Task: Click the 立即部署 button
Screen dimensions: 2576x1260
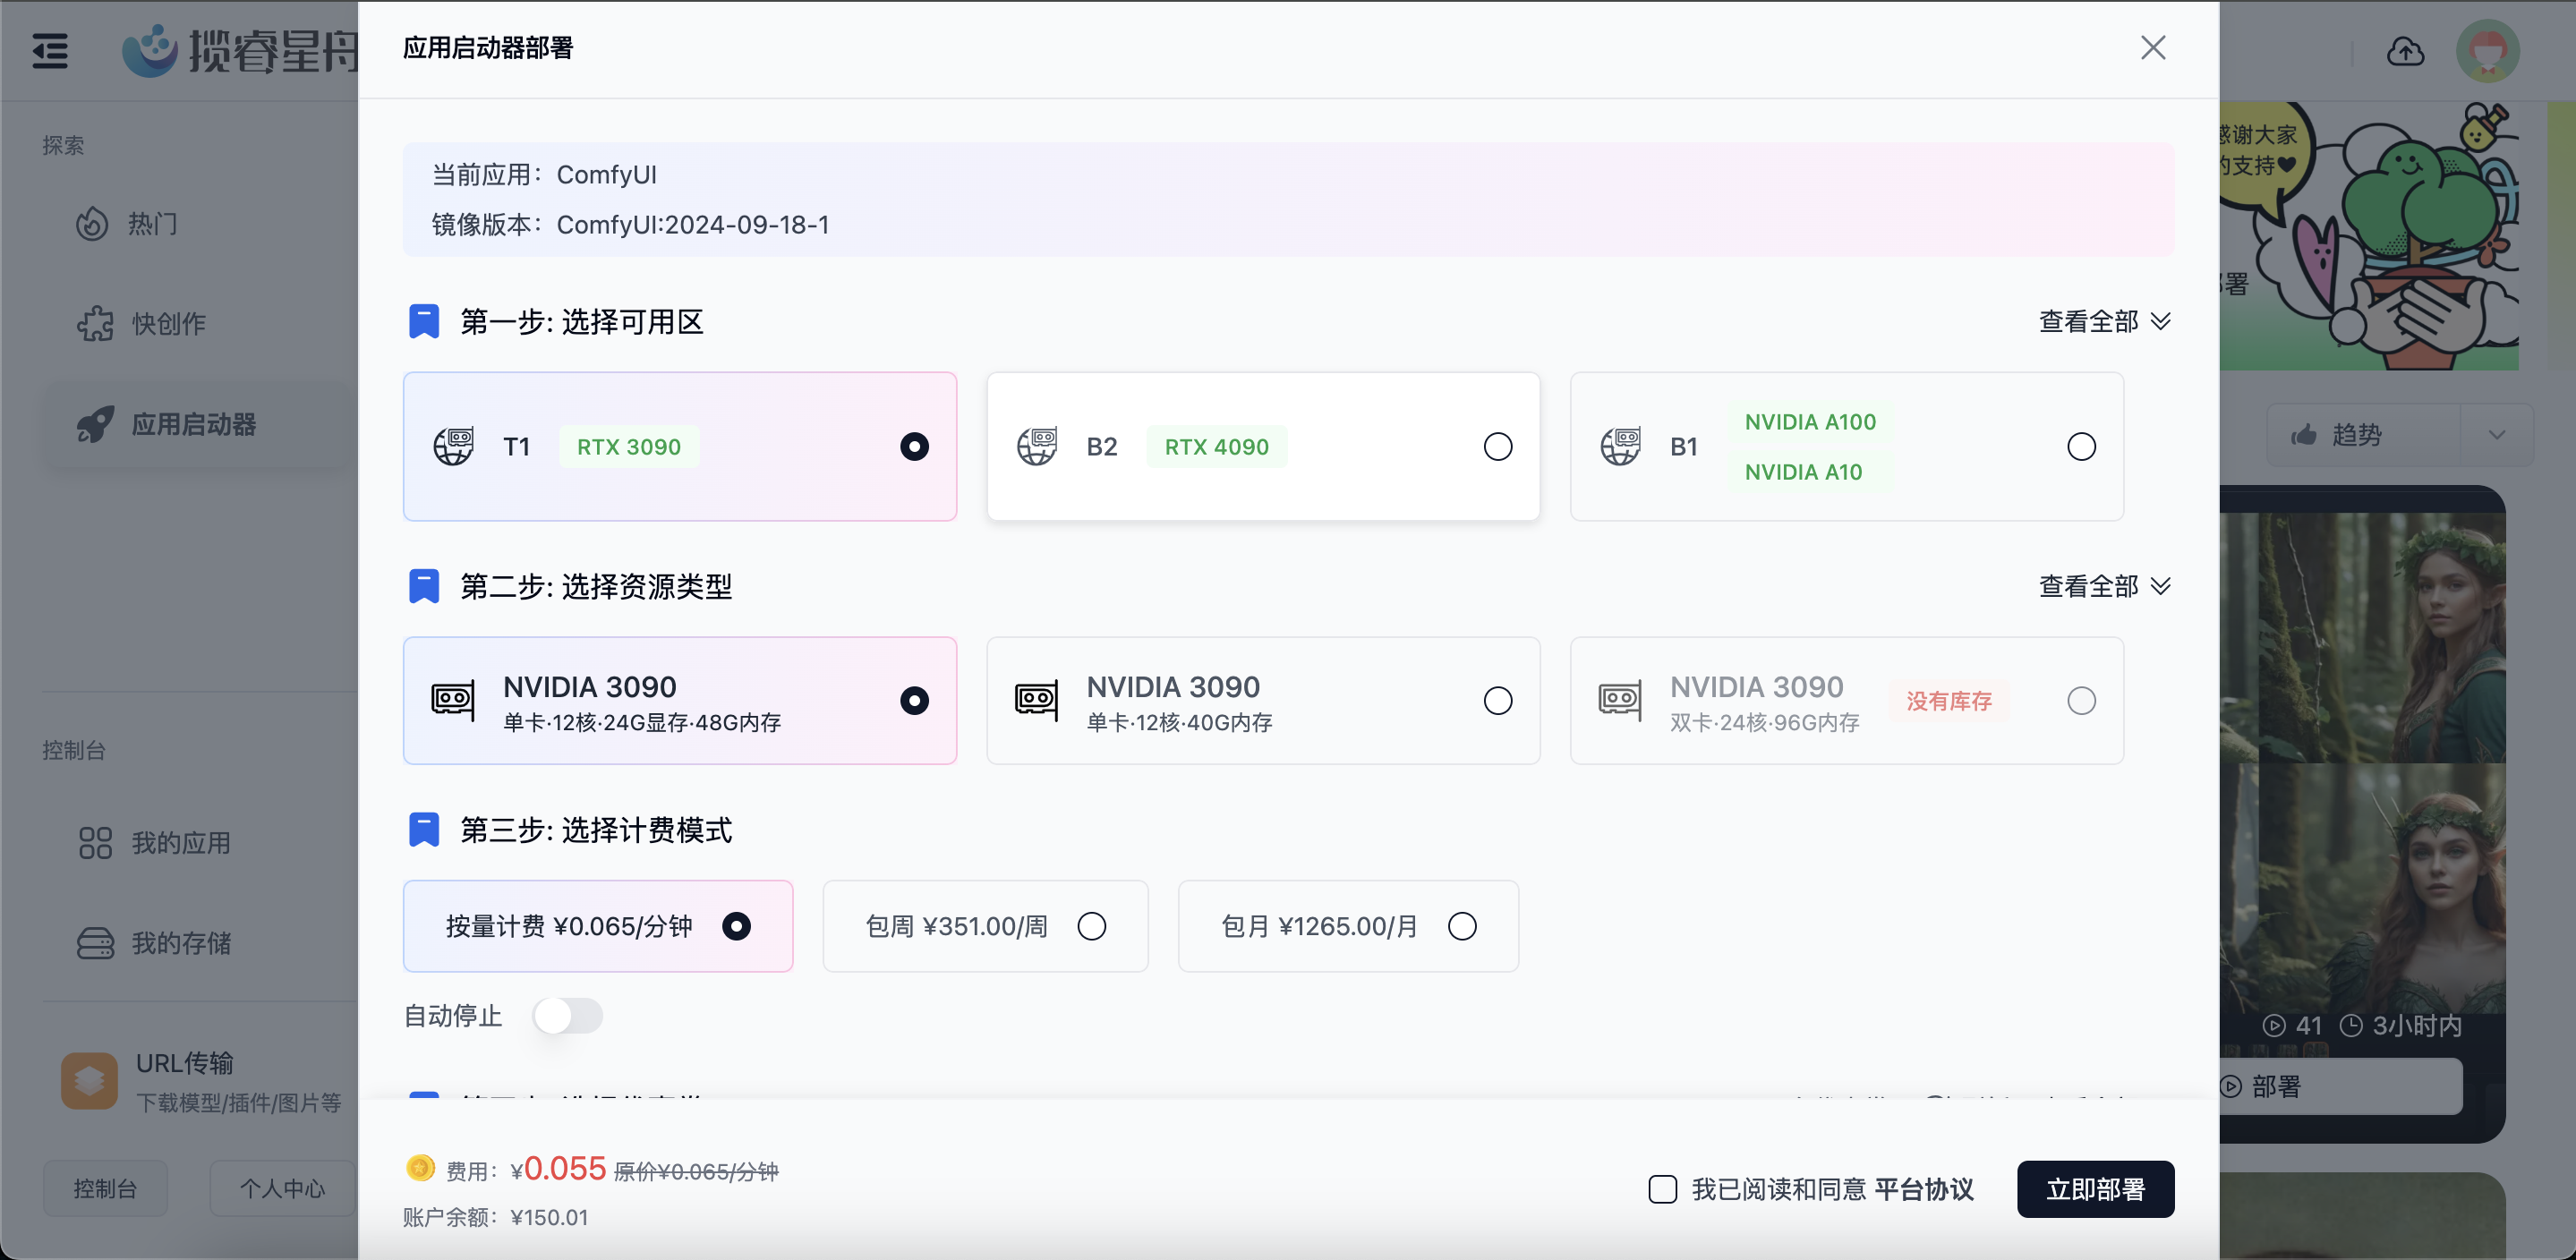Action: tap(2095, 1189)
